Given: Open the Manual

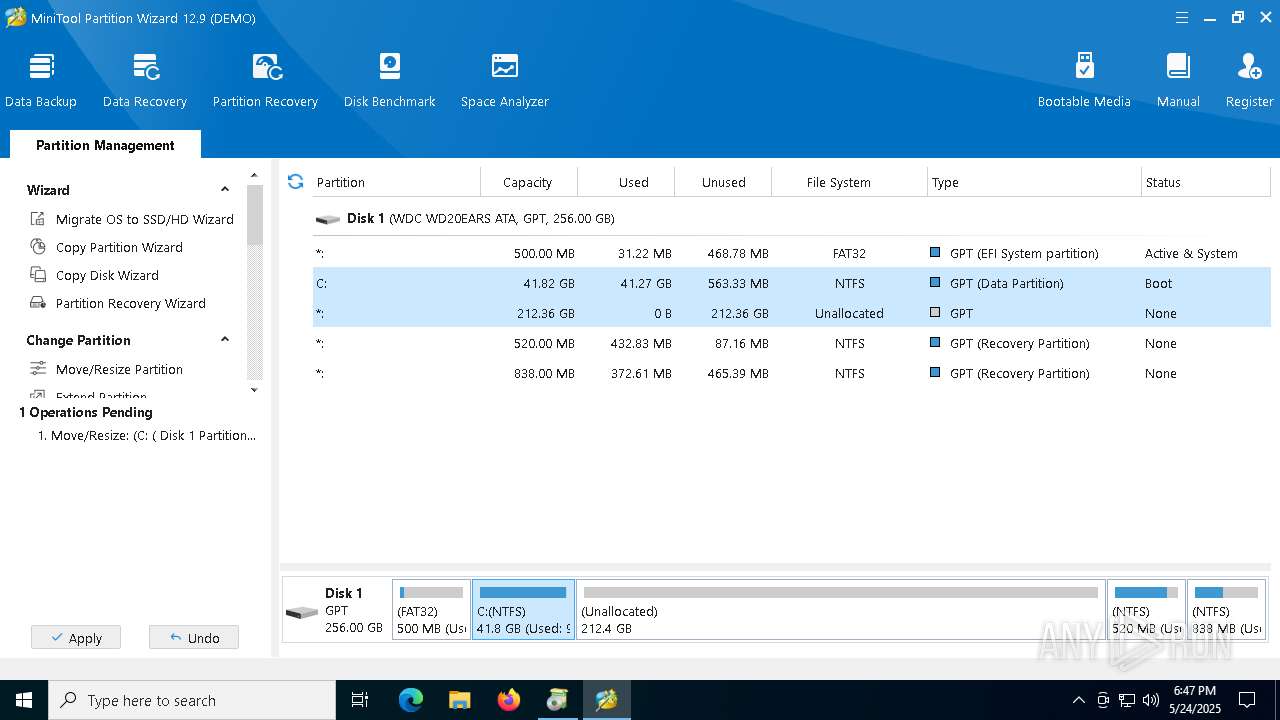Looking at the screenshot, I should click(x=1178, y=80).
